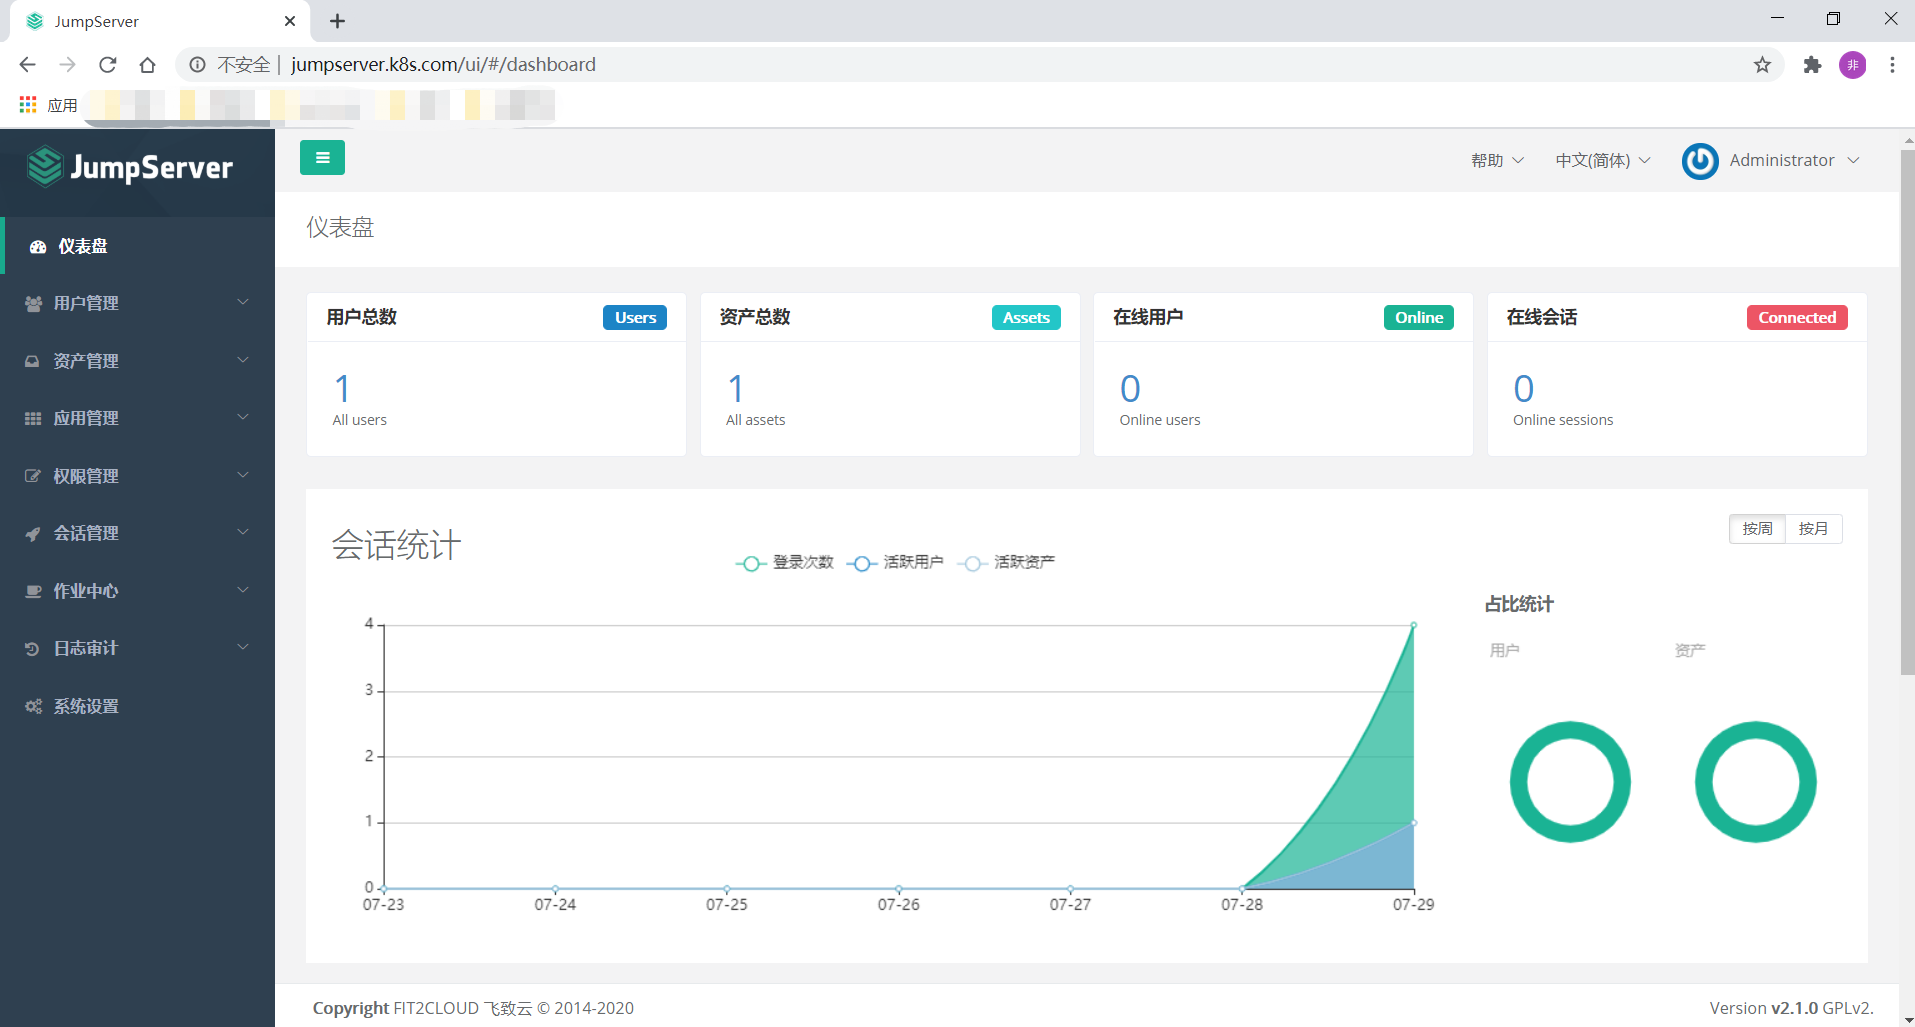Screen dimensions: 1915x1027
Task: Close the JumpServer browser tab
Action: [290, 21]
